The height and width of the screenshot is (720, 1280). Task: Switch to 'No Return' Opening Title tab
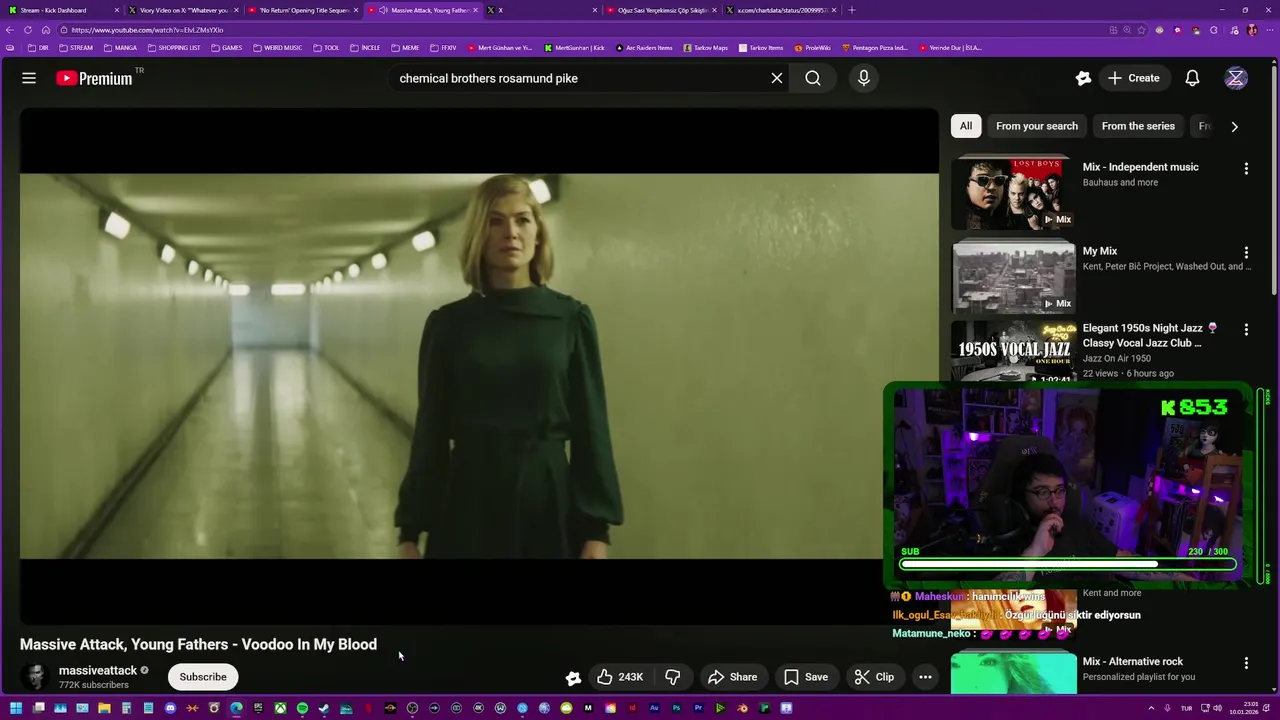coord(302,10)
